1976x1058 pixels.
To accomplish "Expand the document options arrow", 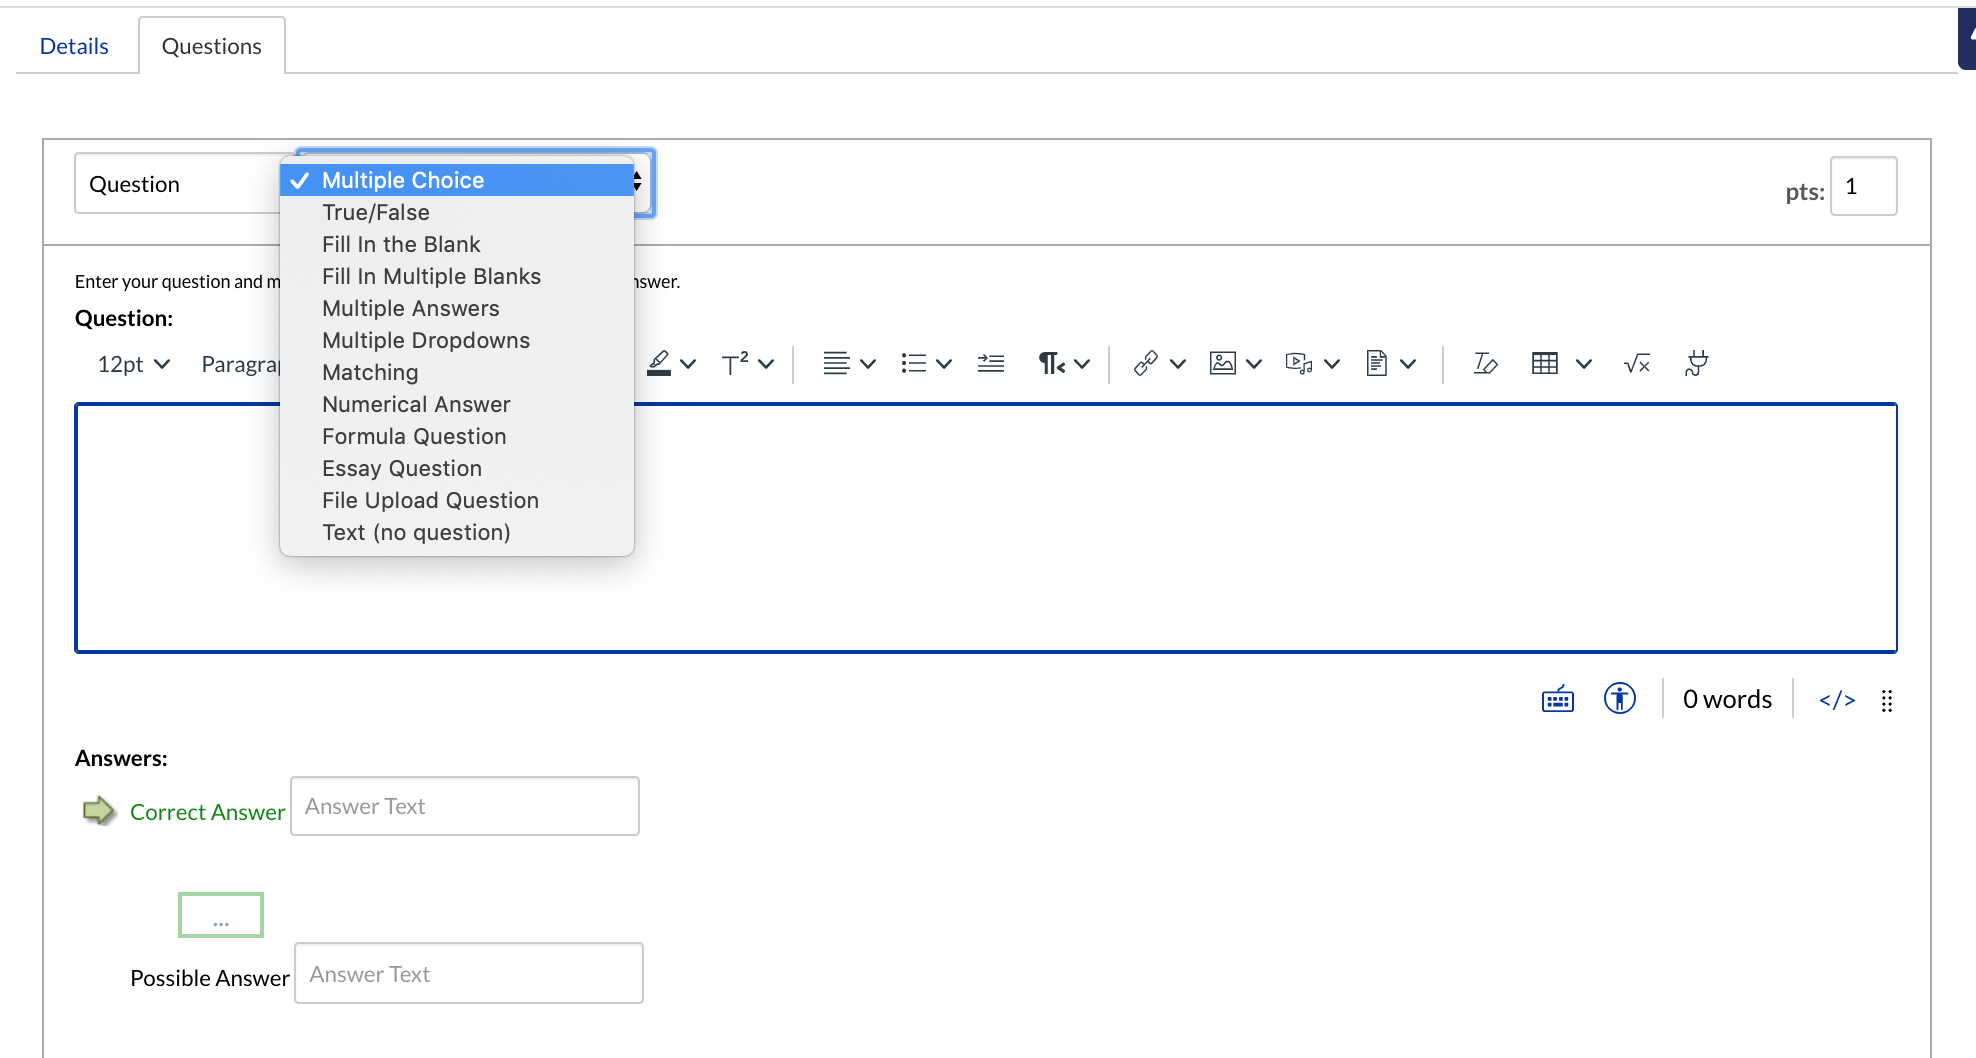I will click(x=1408, y=364).
